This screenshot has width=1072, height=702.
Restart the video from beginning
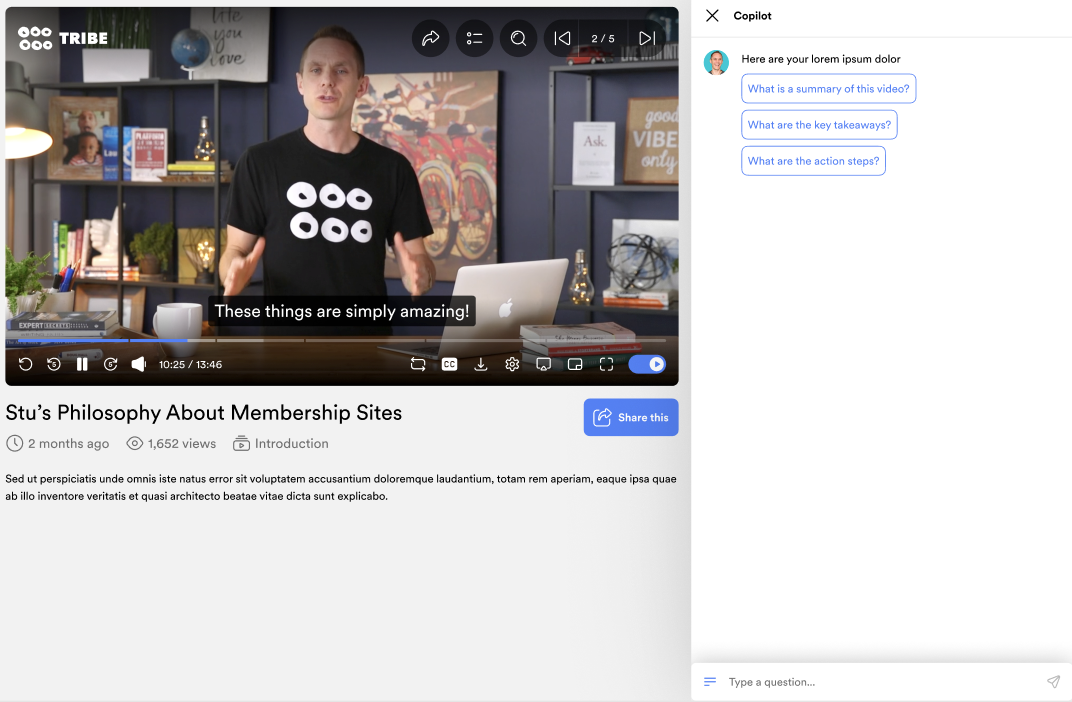click(x=26, y=365)
